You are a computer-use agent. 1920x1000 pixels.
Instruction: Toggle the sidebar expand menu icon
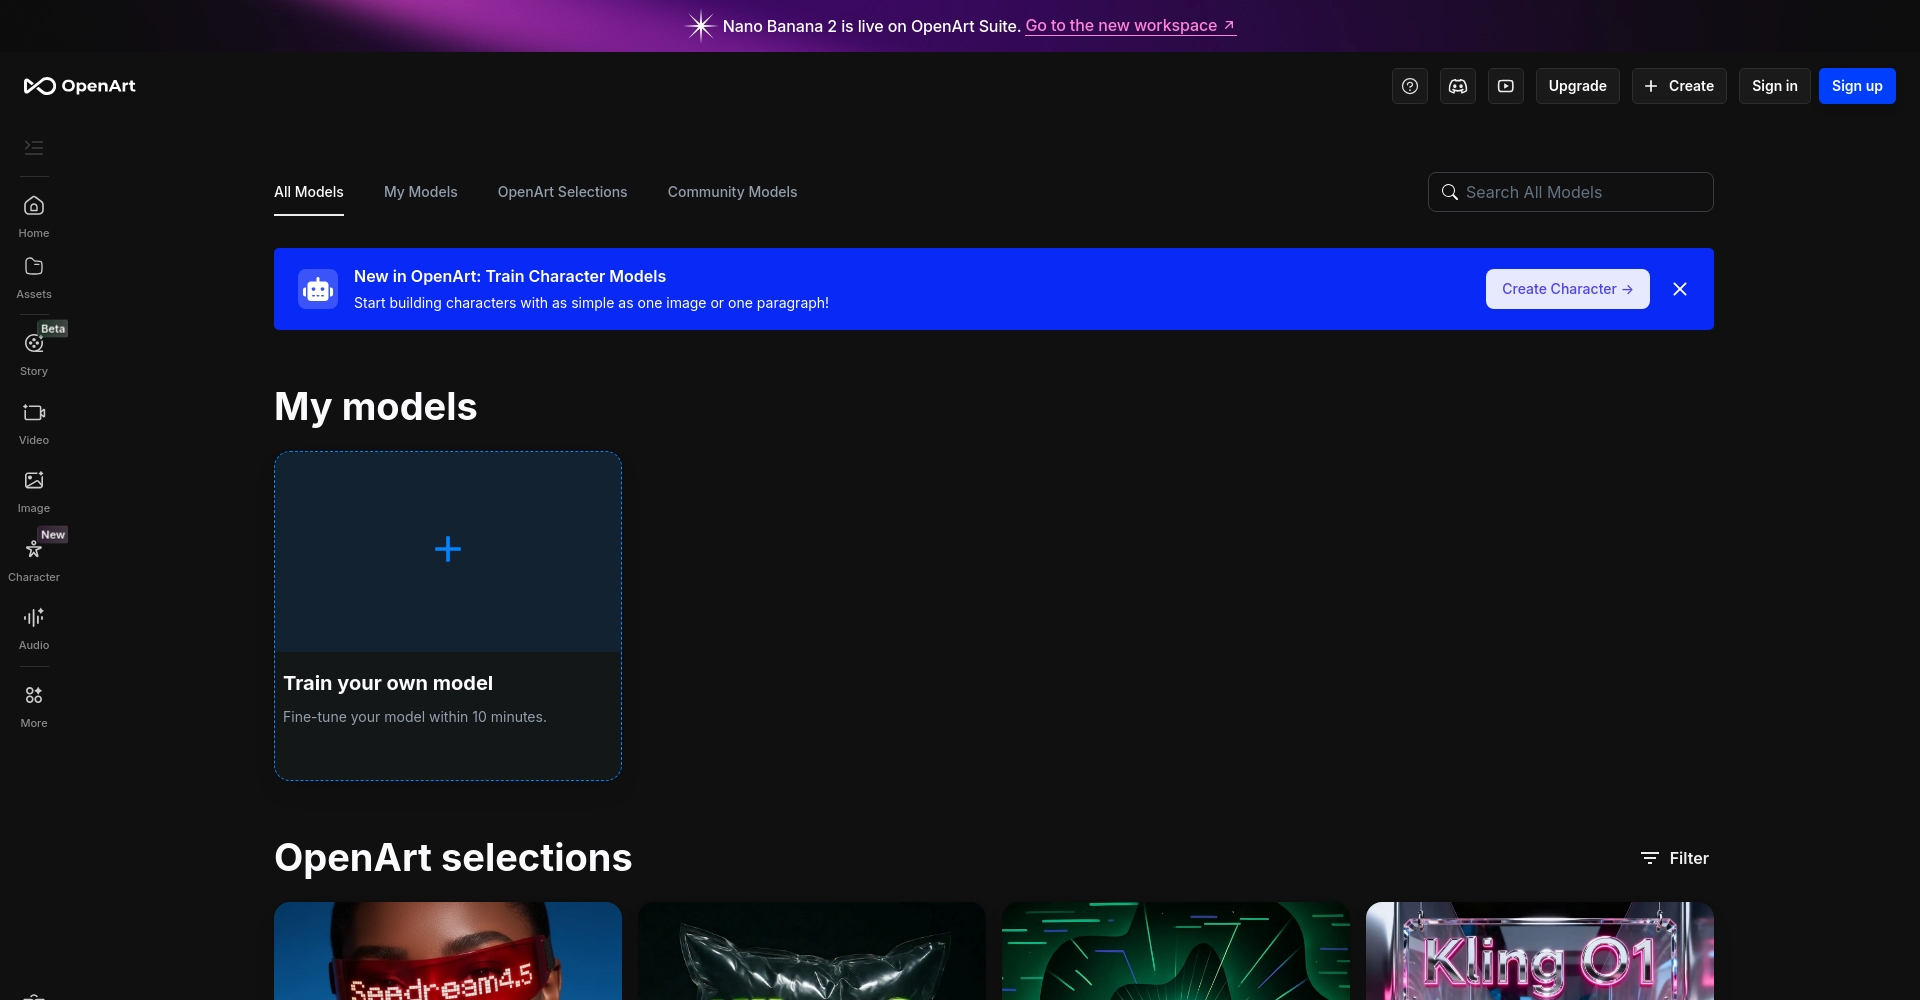click(x=34, y=148)
